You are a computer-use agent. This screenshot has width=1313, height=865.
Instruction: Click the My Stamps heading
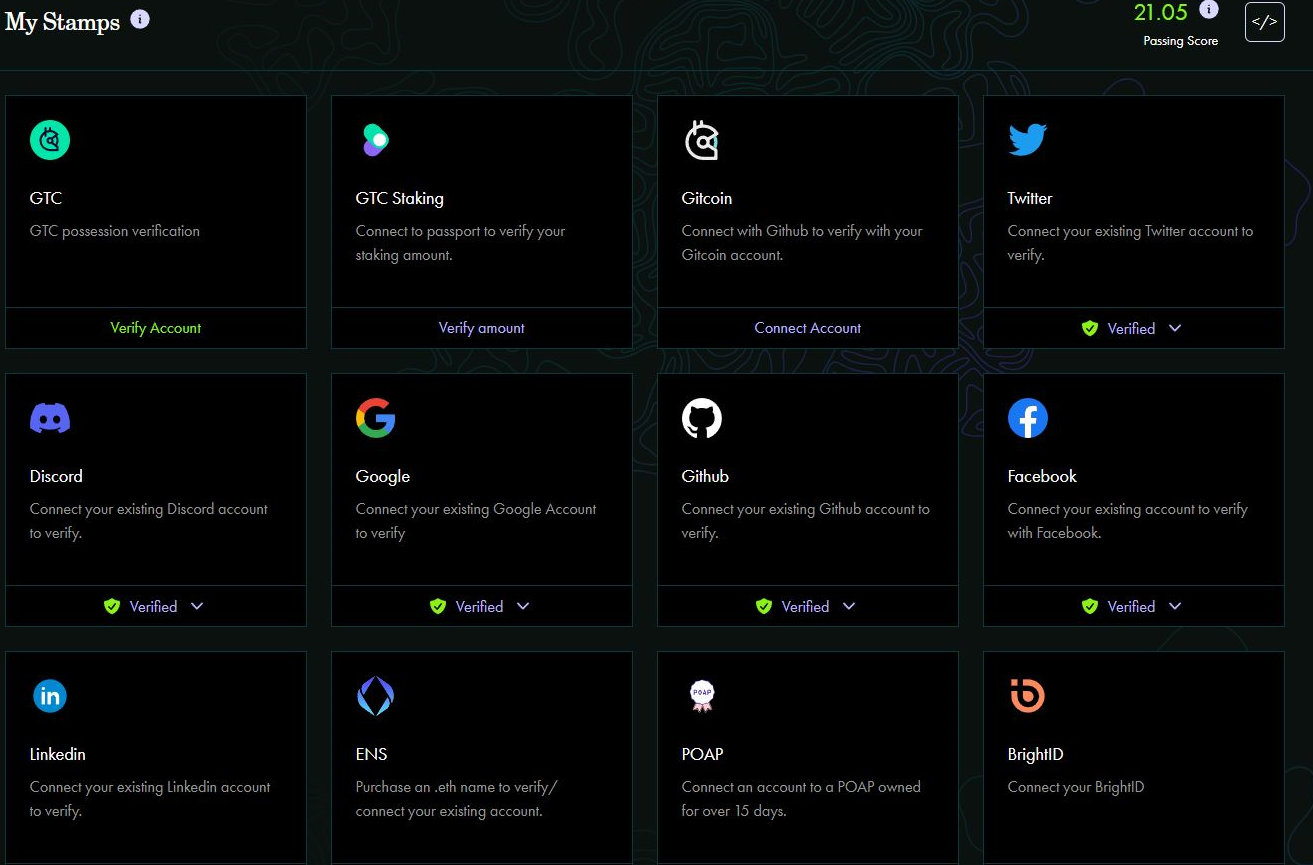click(x=63, y=22)
